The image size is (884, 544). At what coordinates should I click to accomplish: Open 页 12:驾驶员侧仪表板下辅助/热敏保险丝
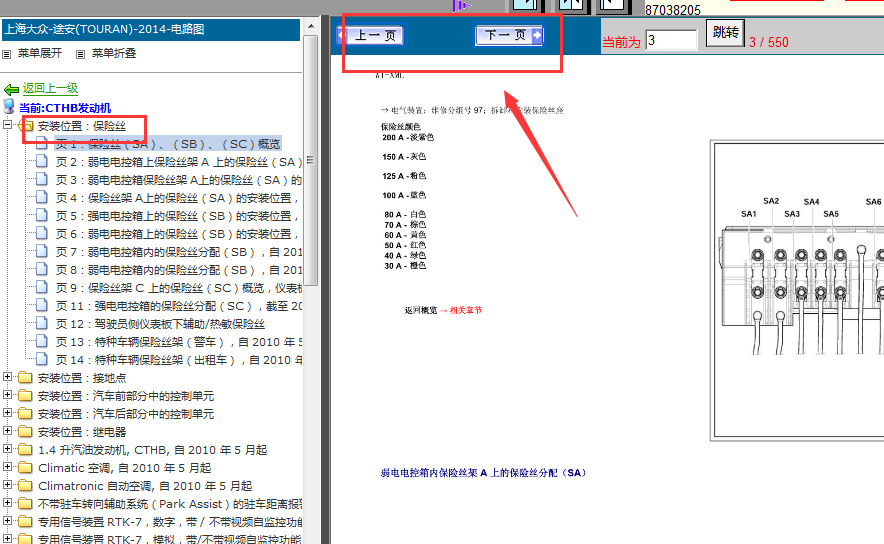coord(160,324)
